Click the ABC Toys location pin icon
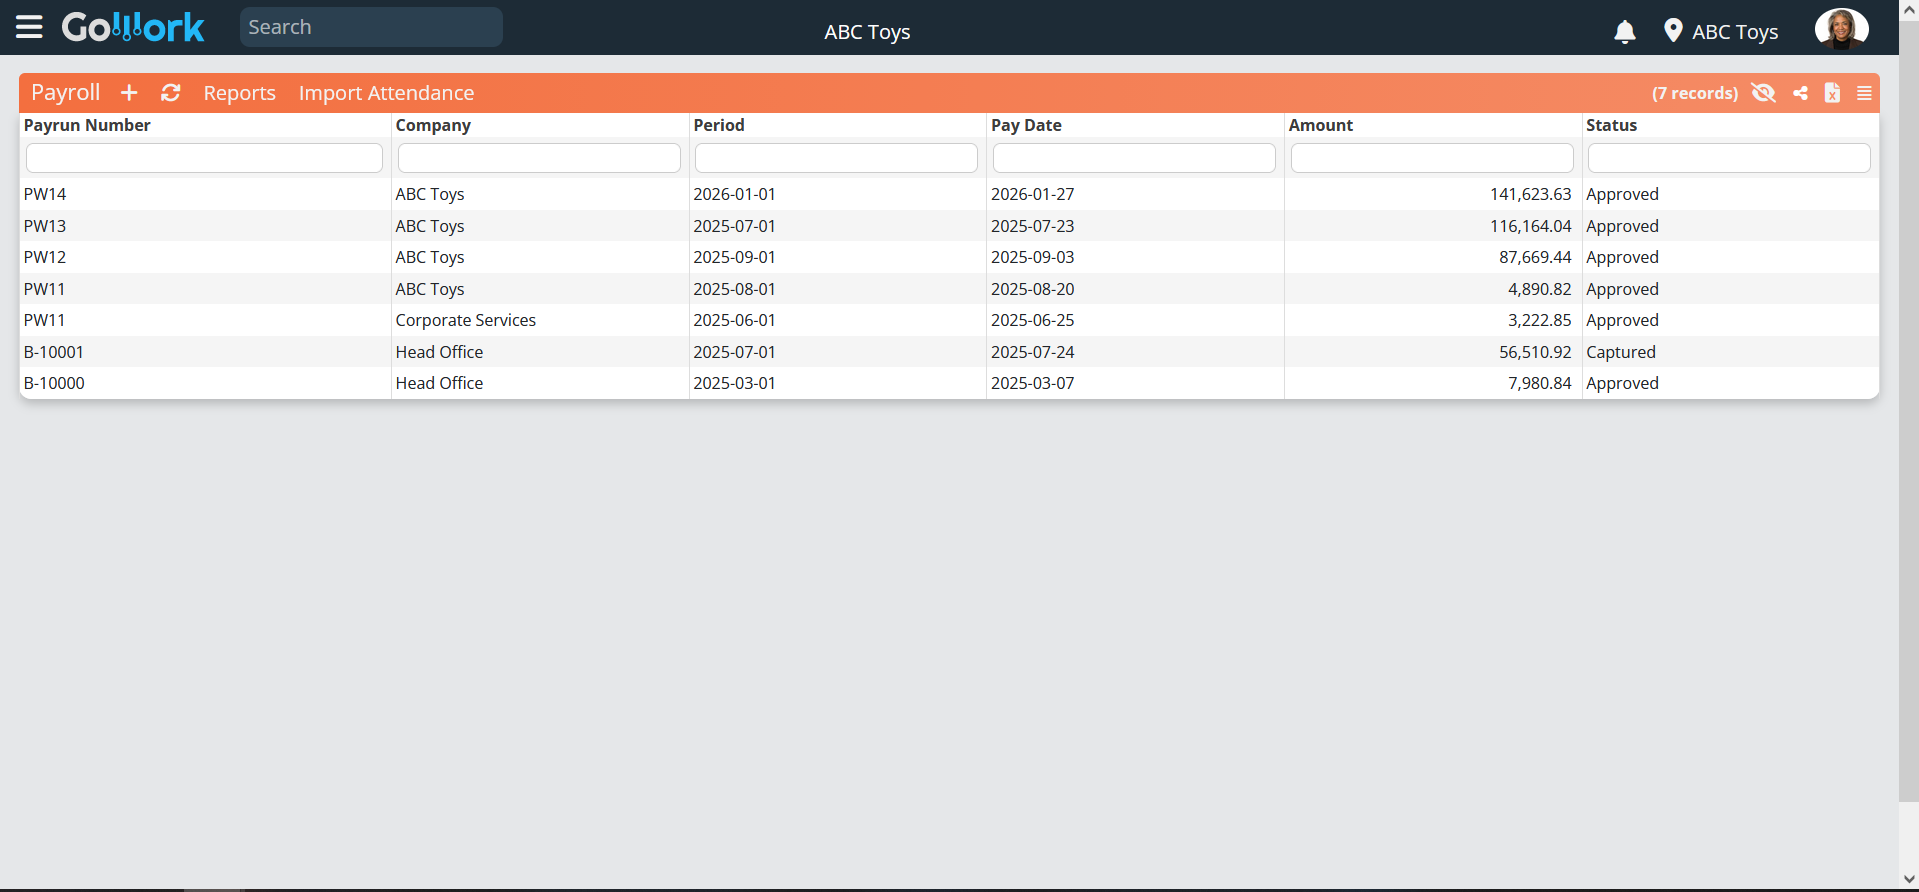Image resolution: width=1919 pixels, height=892 pixels. click(x=1673, y=31)
